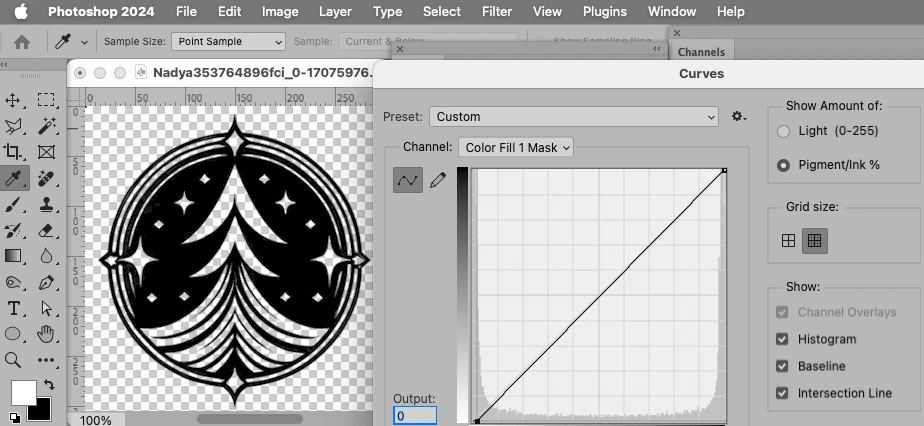The width and height of the screenshot is (924, 426).
Task: Select the Pen tool
Action: tap(46, 282)
